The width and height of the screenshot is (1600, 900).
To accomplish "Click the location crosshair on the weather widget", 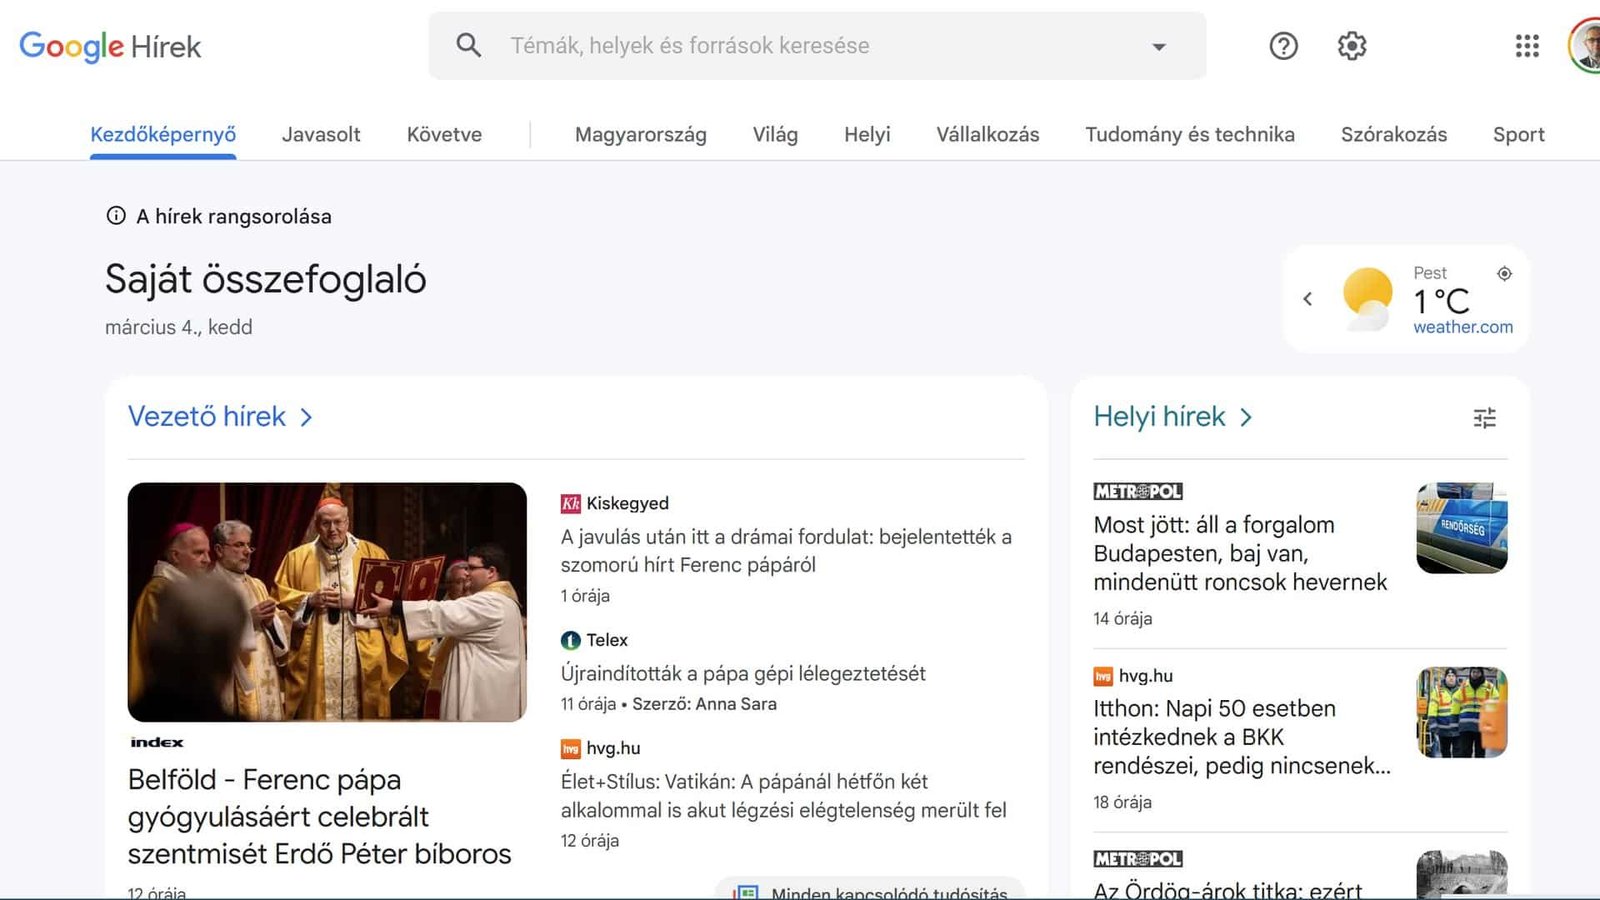I will pos(1505,273).
